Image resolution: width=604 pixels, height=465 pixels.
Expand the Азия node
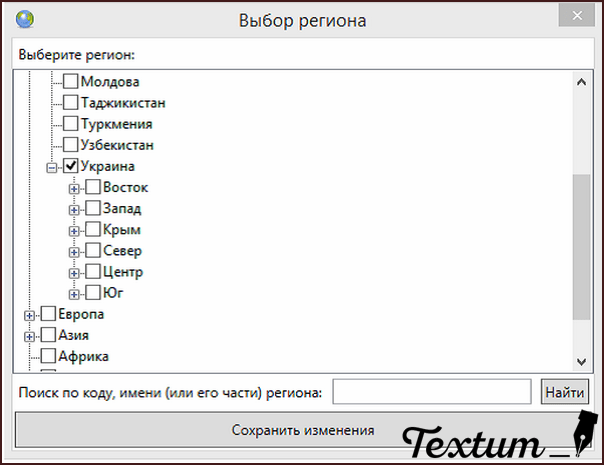pos(29,337)
